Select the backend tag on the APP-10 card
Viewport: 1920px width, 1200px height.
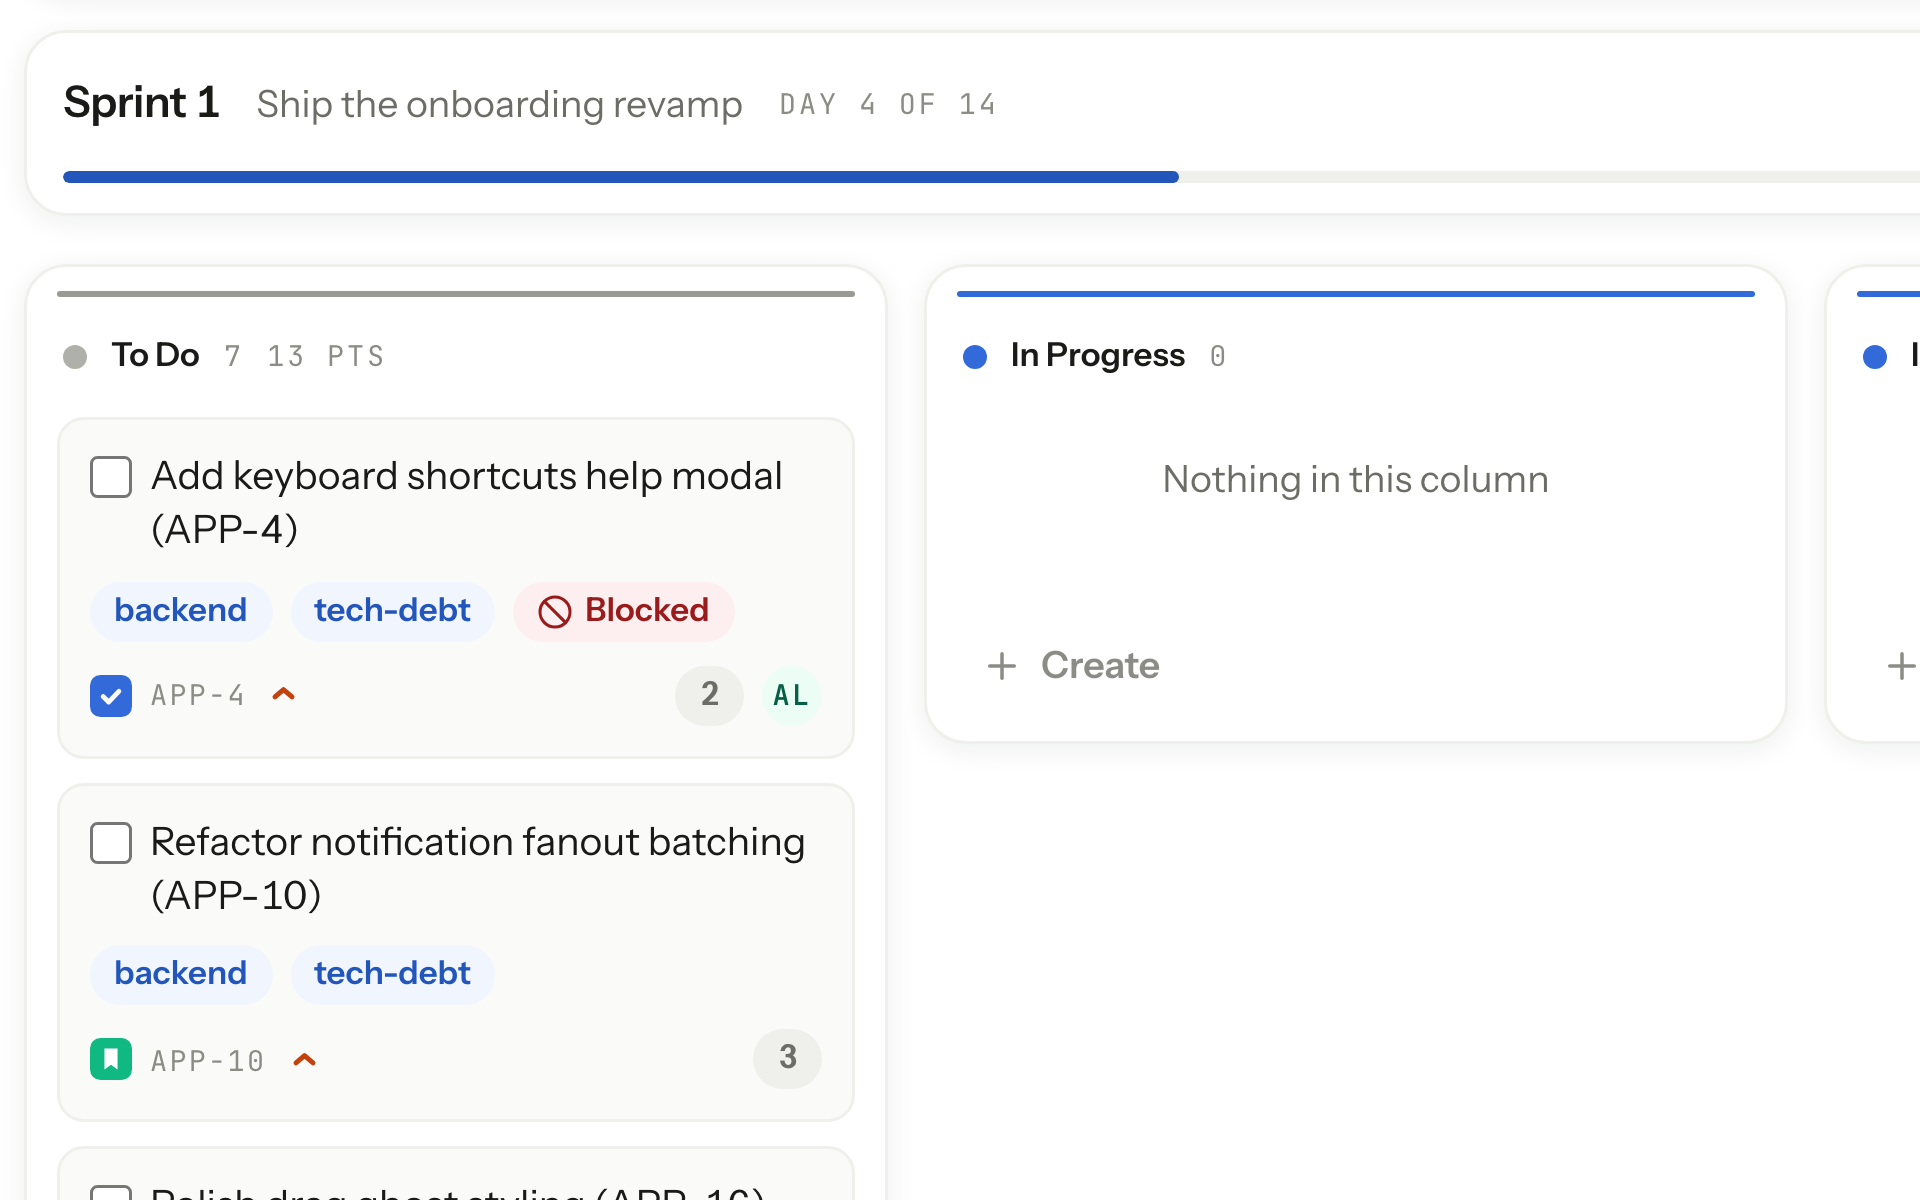click(x=181, y=974)
